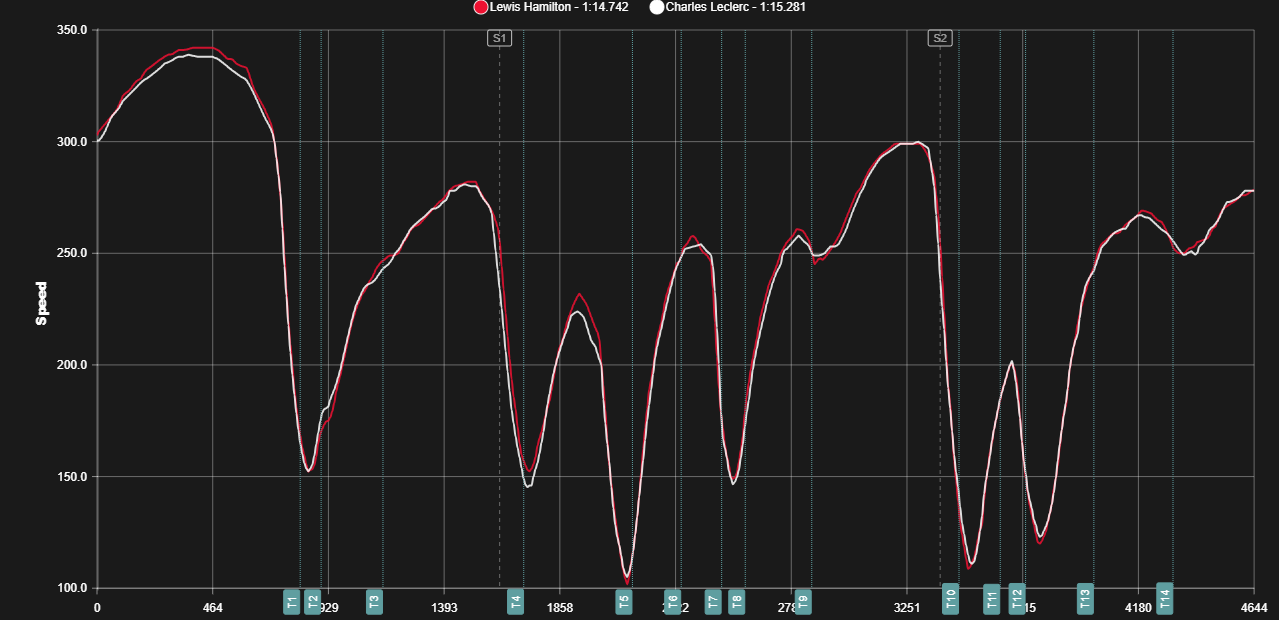Select the S1 sector marker
This screenshot has width=1279, height=620.
500,38
